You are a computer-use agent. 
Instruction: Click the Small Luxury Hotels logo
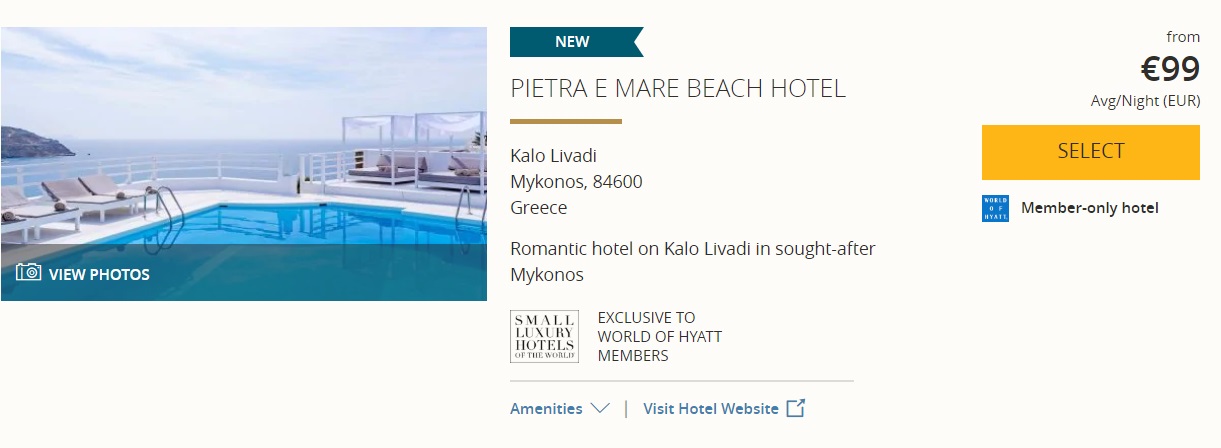(x=544, y=336)
